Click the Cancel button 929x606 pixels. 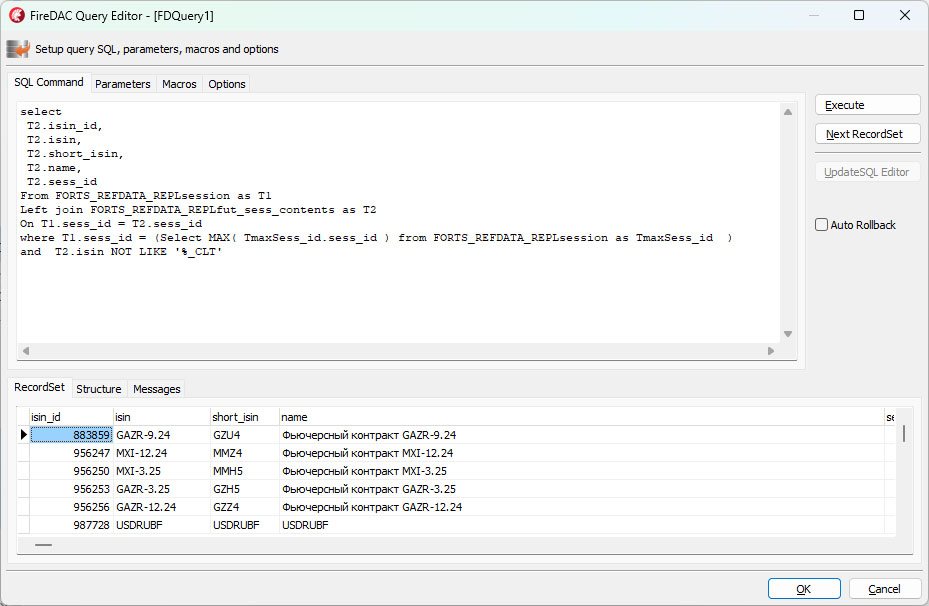[x=885, y=589]
